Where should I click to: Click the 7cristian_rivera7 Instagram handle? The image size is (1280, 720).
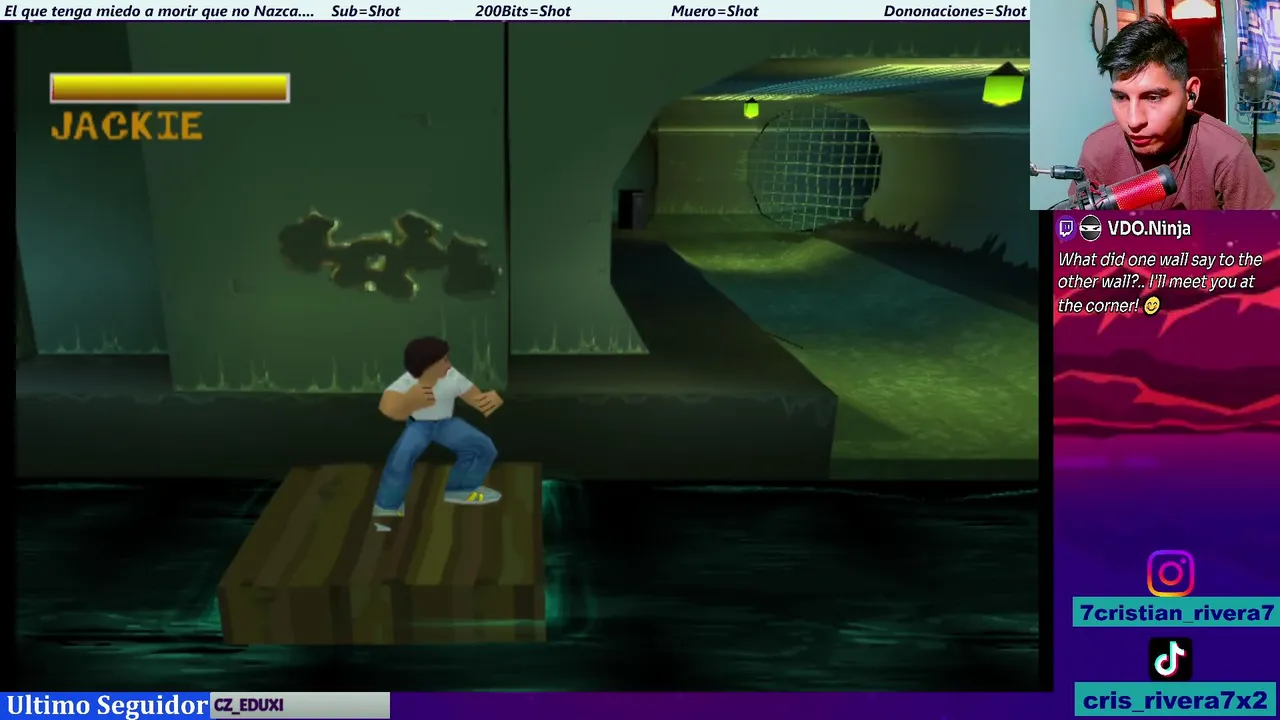(x=1176, y=613)
